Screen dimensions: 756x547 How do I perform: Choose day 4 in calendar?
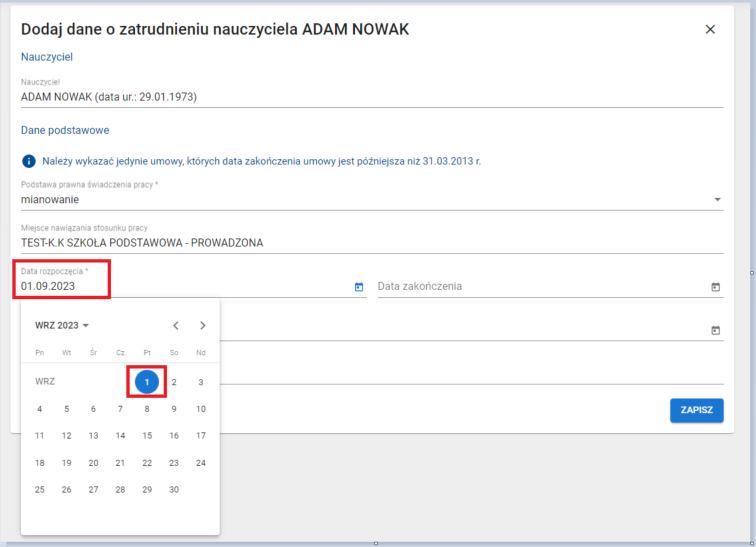pos(40,408)
